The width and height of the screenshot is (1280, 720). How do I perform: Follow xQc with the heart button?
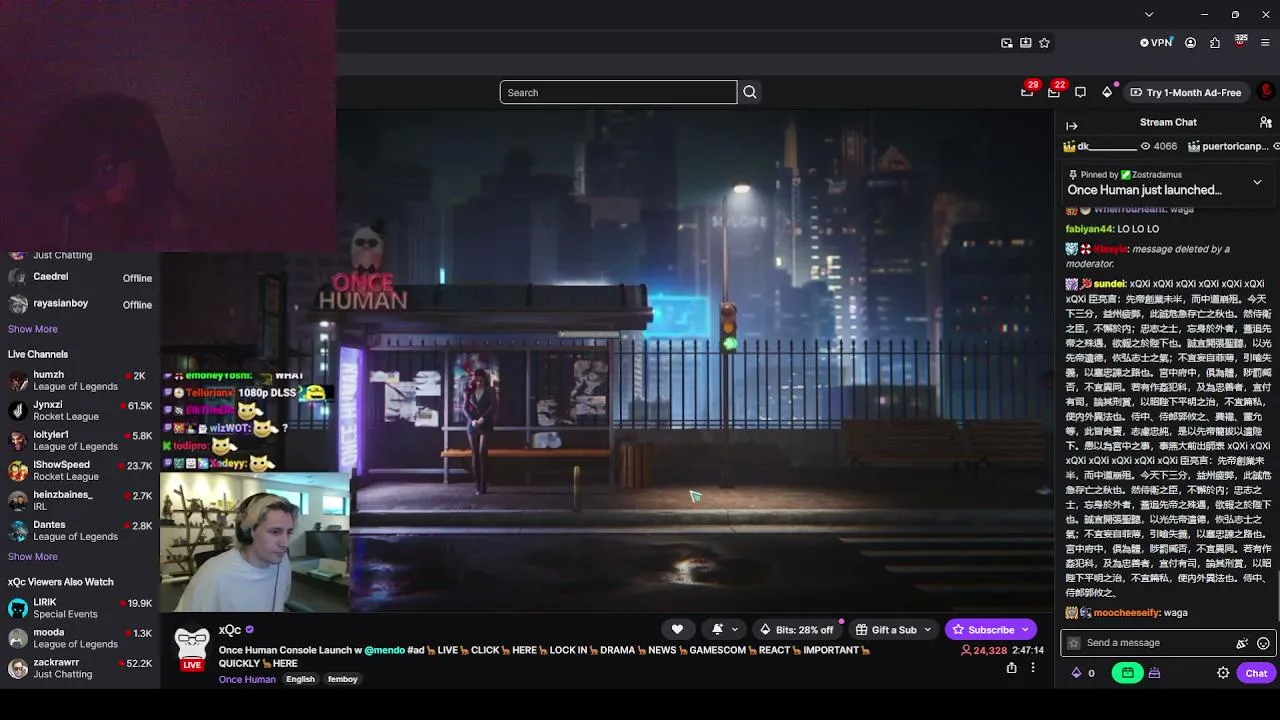click(x=677, y=629)
